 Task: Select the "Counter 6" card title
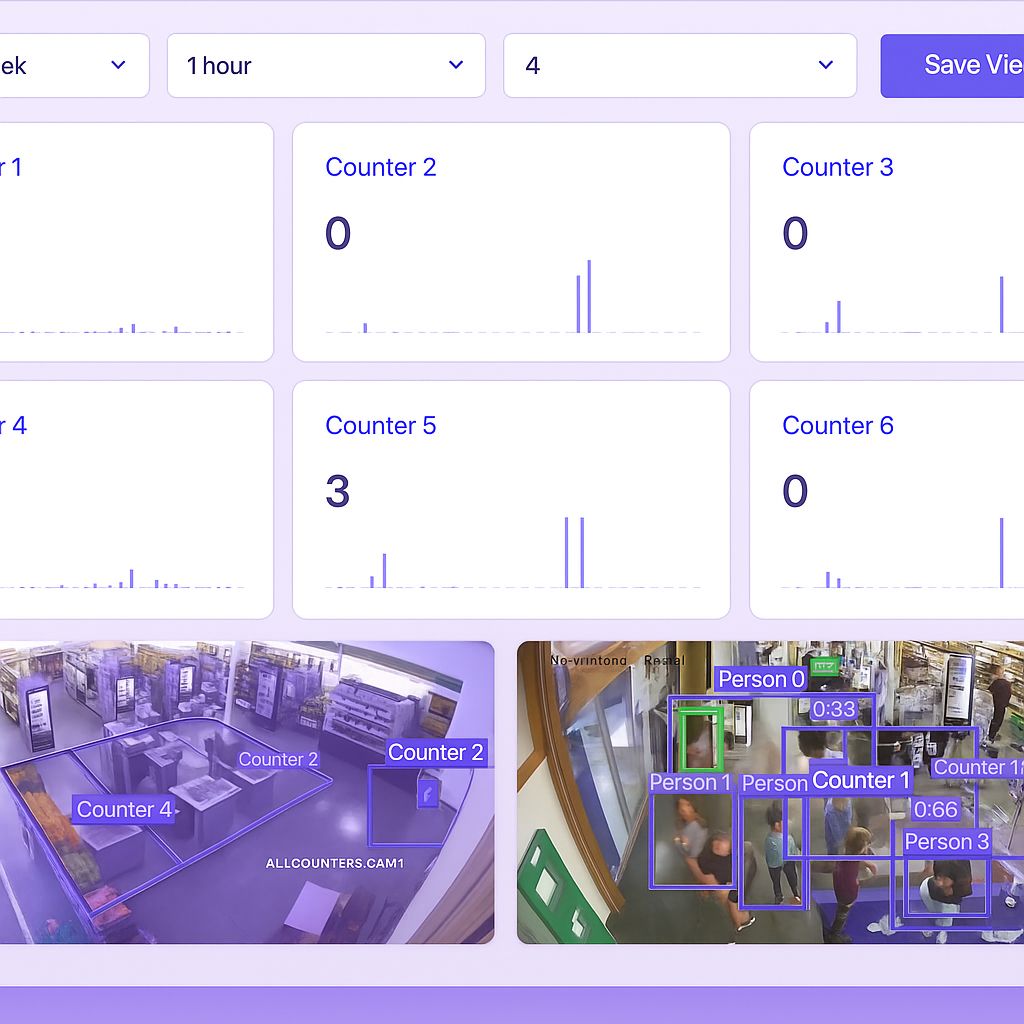tap(838, 426)
